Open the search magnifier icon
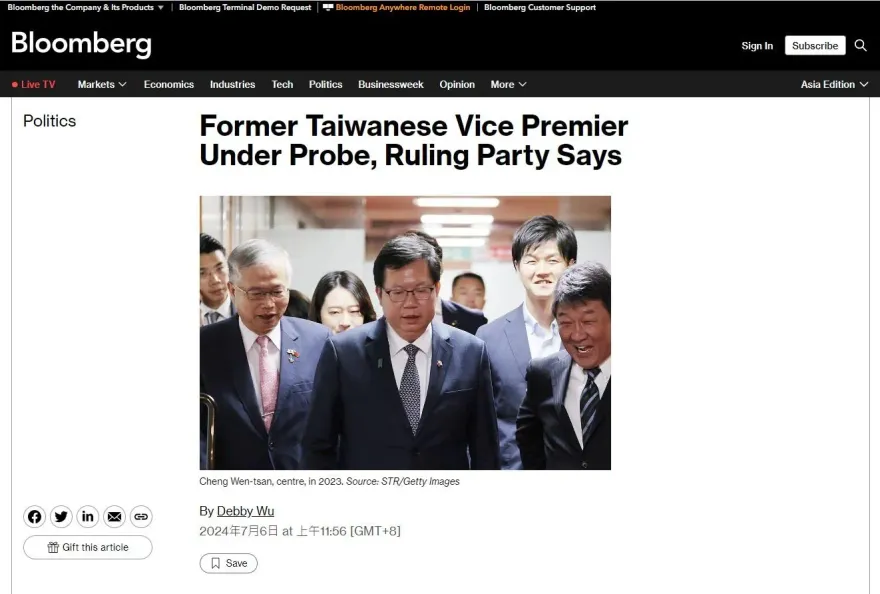This screenshot has height=594, width=880. [x=860, y=45]
